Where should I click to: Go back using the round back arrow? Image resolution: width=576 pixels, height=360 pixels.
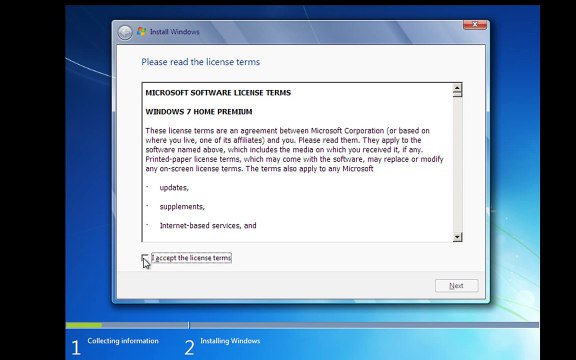[x=125, y=32]
